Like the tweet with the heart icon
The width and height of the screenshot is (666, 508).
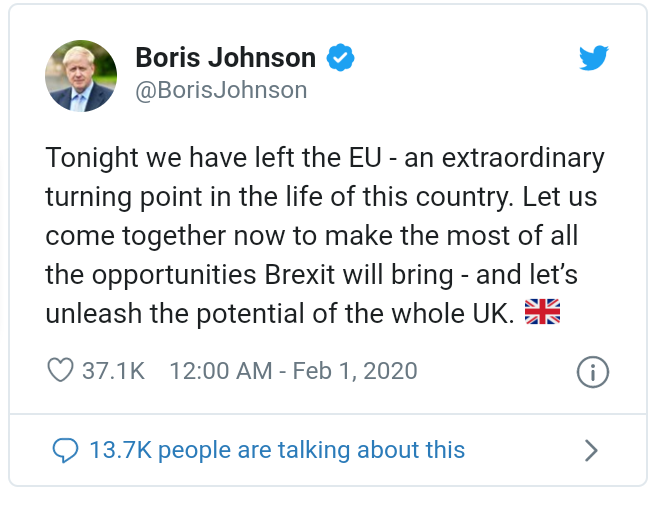point(61,370)
